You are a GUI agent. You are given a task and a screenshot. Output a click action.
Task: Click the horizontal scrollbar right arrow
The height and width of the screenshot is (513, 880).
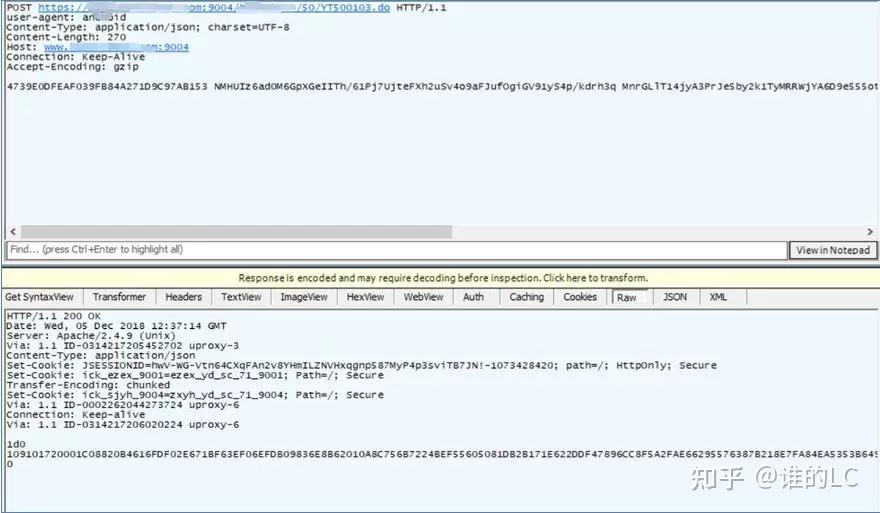pos(869,232)
